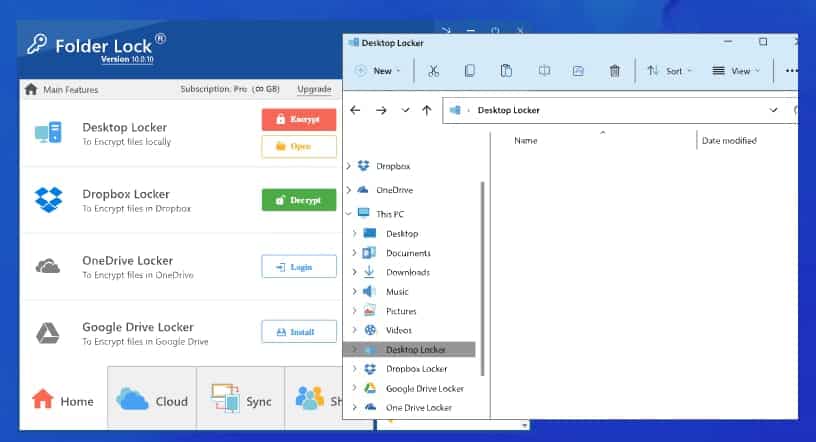Click the Cut scissors icon

pyautogui.click(x=434, y=71)
